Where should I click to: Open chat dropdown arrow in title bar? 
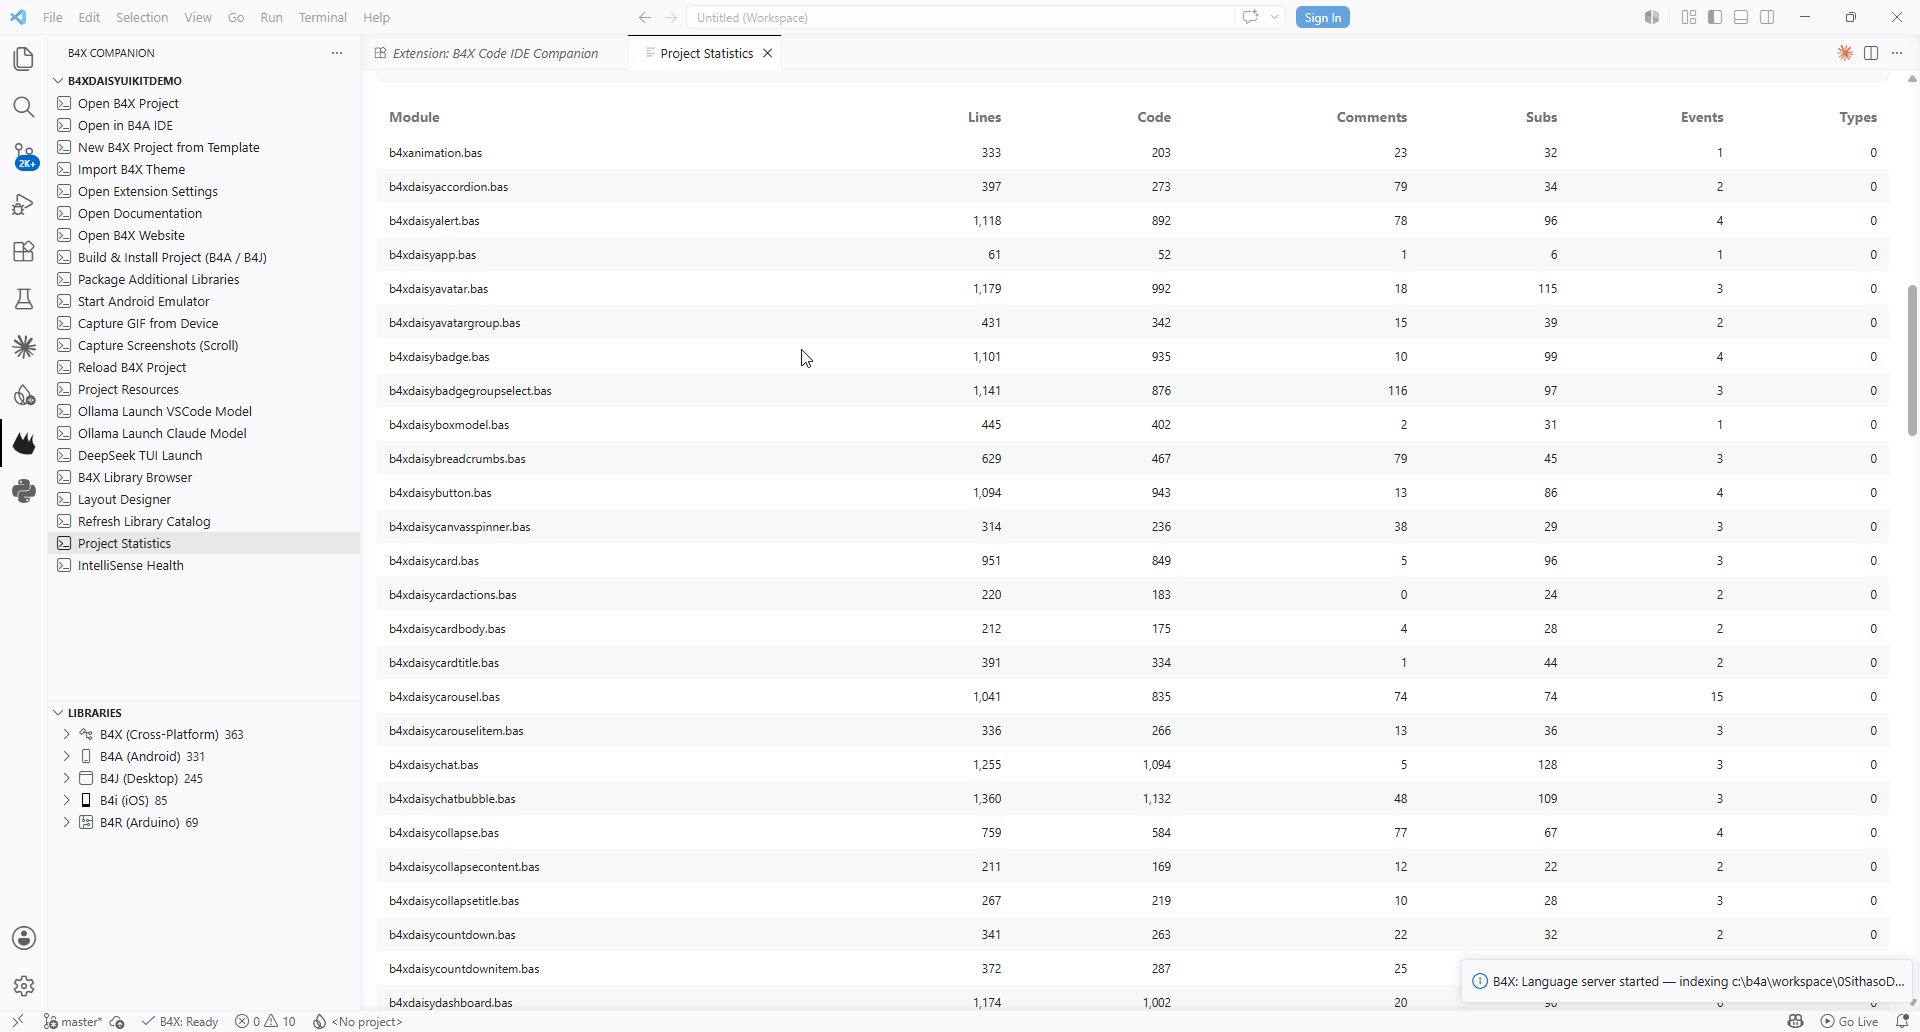(1274, 17)
